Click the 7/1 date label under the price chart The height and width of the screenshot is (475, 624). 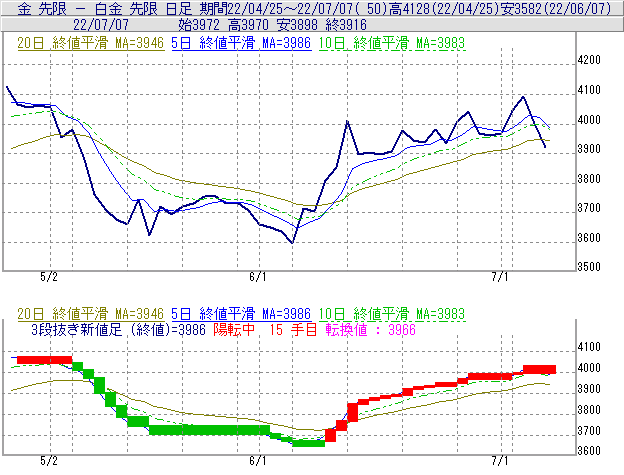(500, 277)
